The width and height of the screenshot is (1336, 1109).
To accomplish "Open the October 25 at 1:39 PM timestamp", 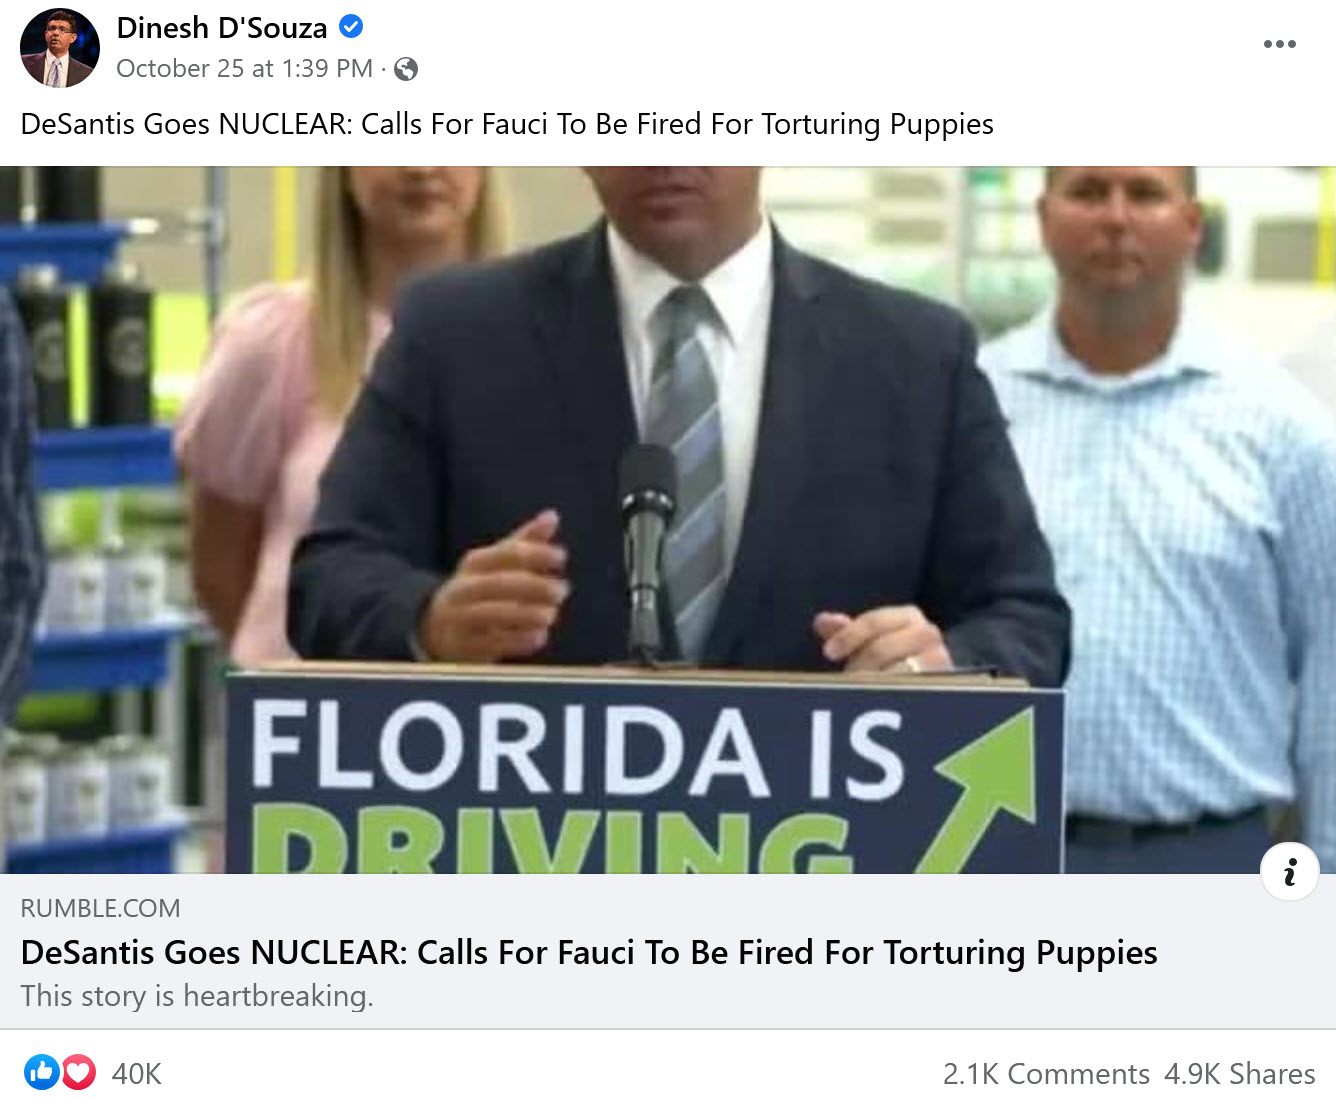I will point(244,68).
